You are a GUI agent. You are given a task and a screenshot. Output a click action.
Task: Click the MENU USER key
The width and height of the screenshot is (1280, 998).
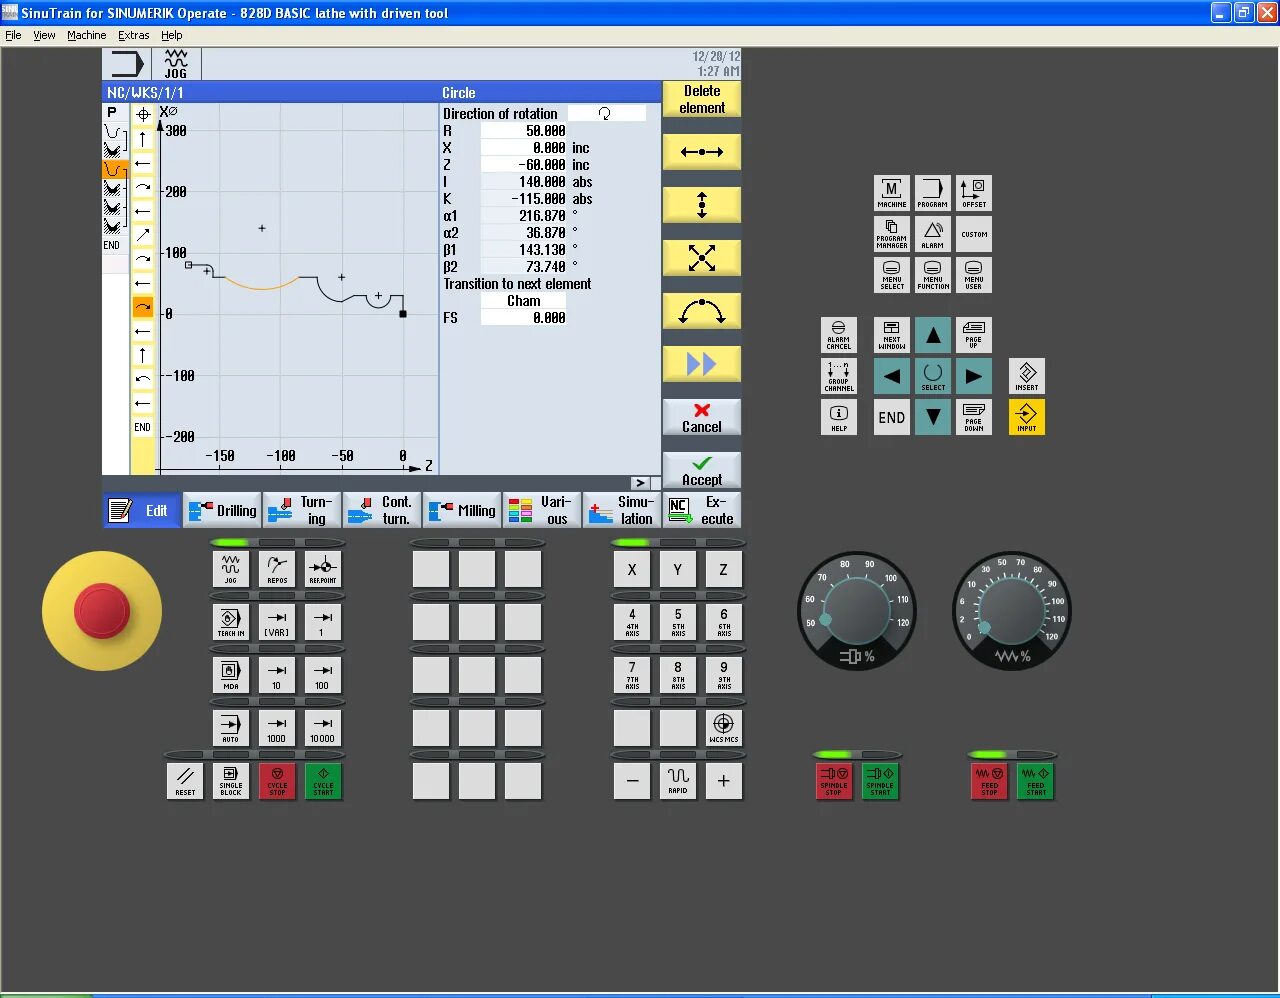(x=974, y=275)
